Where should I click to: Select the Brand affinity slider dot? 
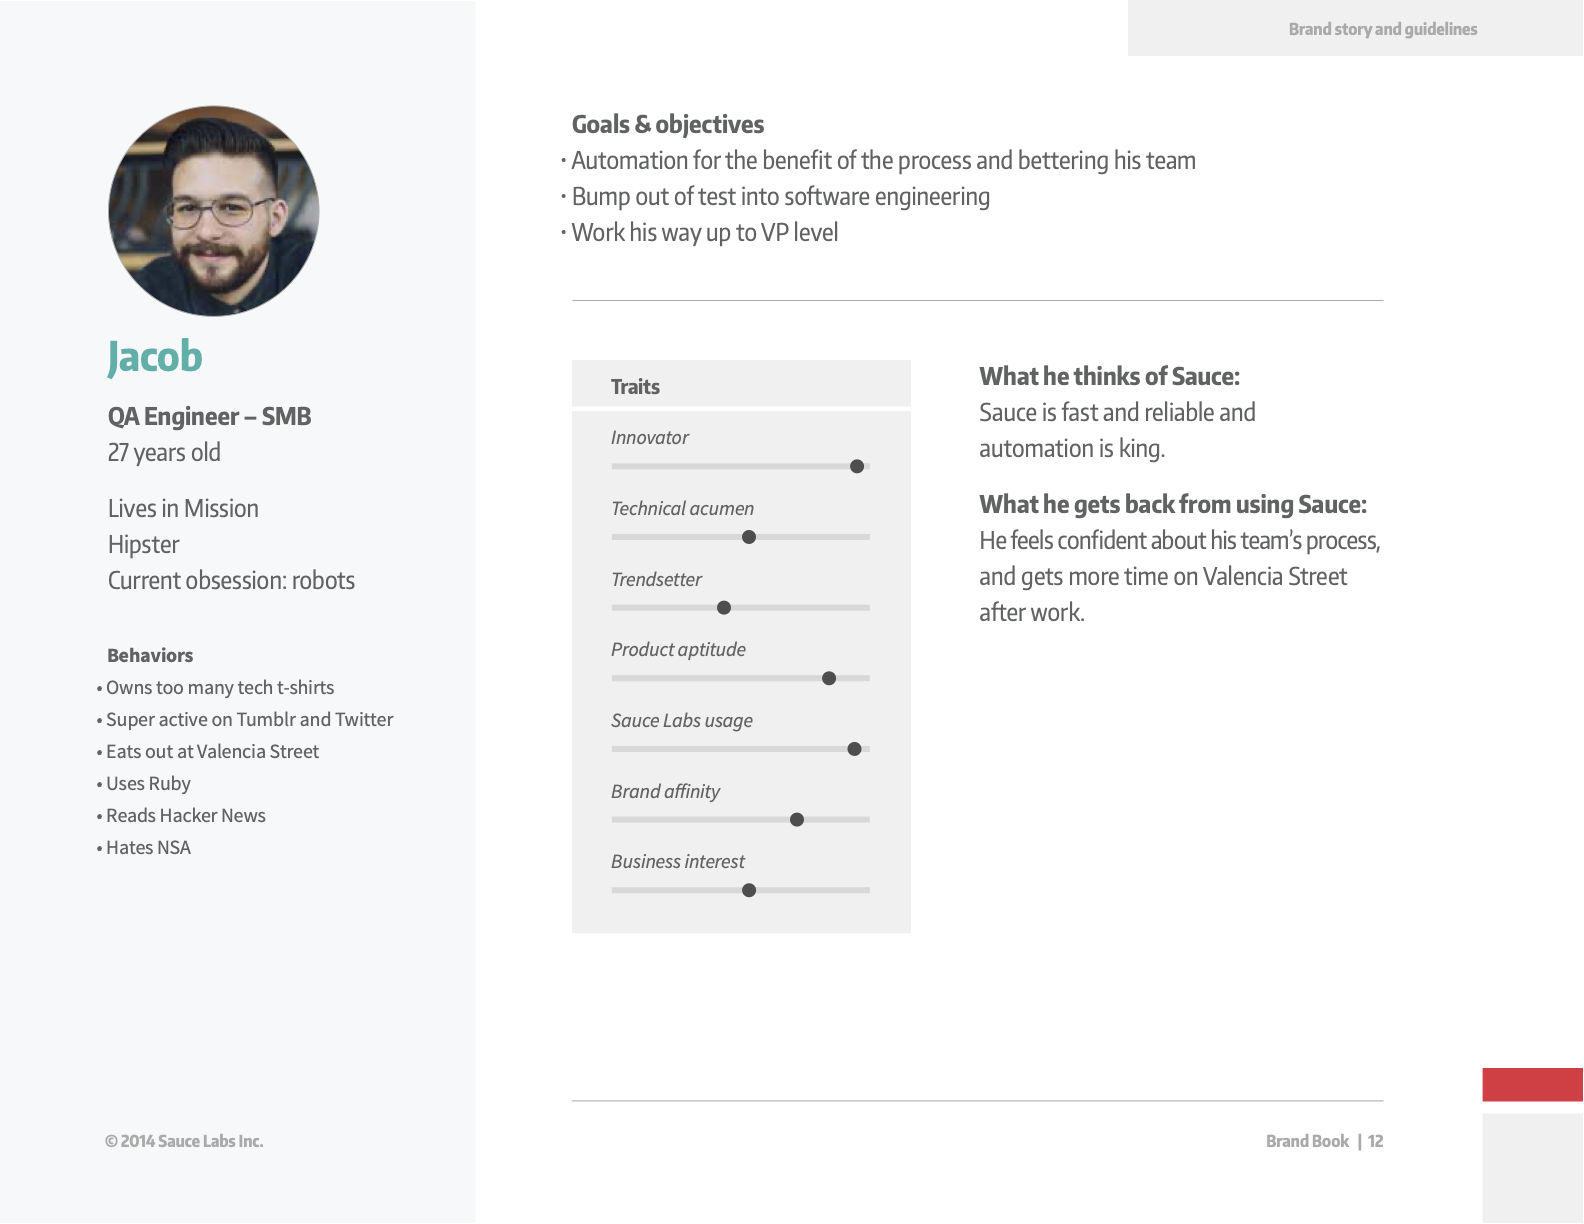(x=797, y=820)
